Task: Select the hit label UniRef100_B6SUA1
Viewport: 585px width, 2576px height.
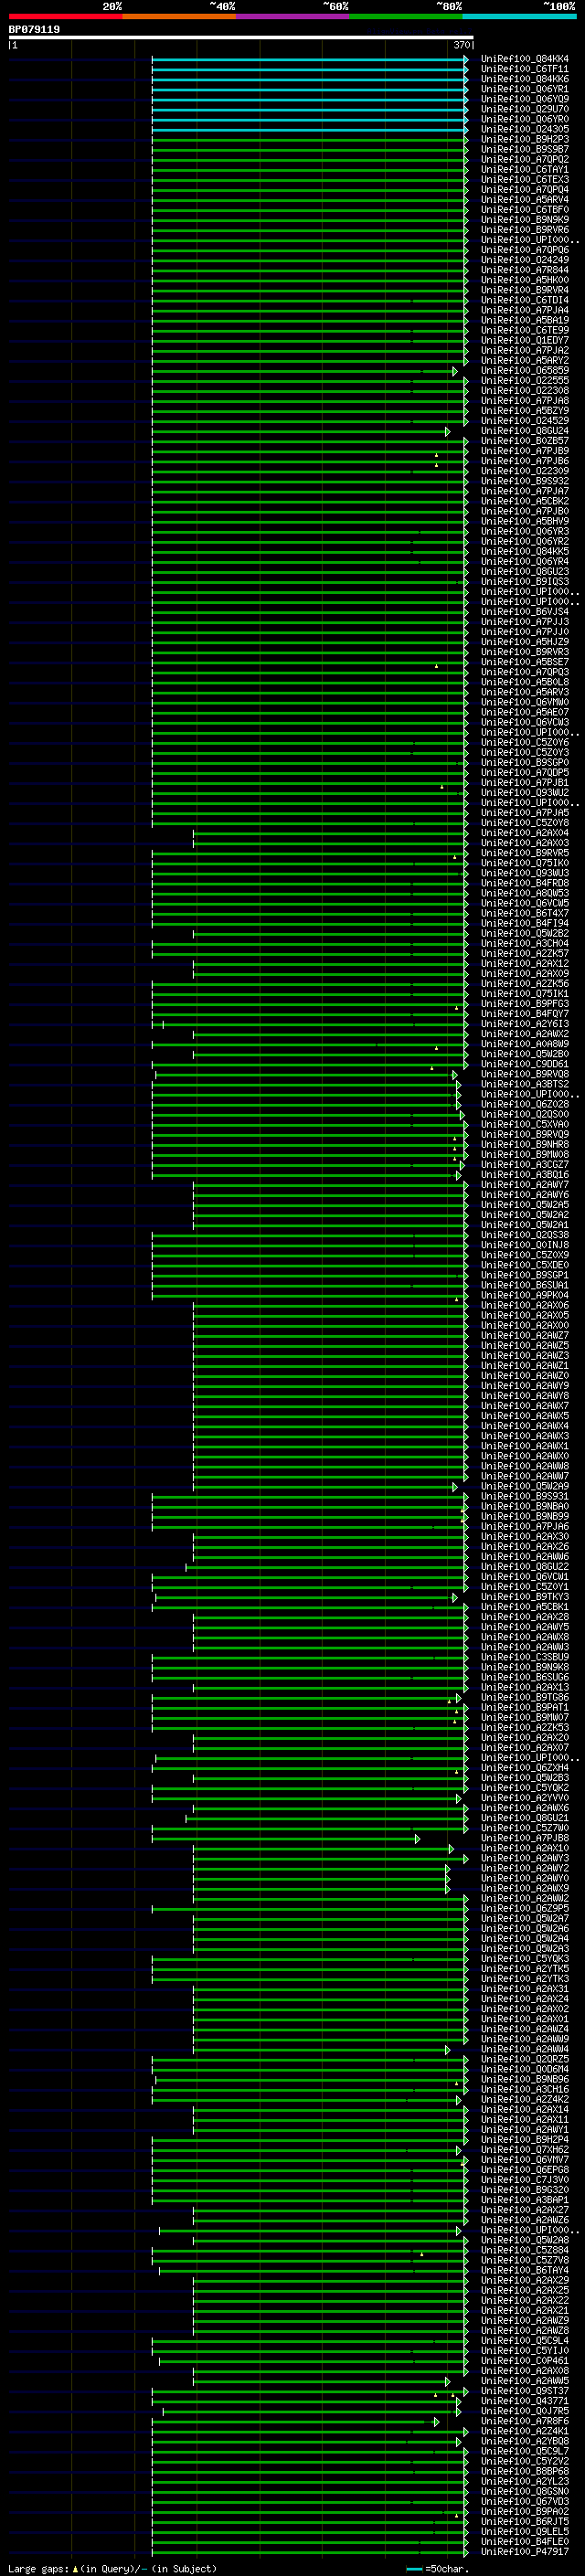Action: 525,1285
